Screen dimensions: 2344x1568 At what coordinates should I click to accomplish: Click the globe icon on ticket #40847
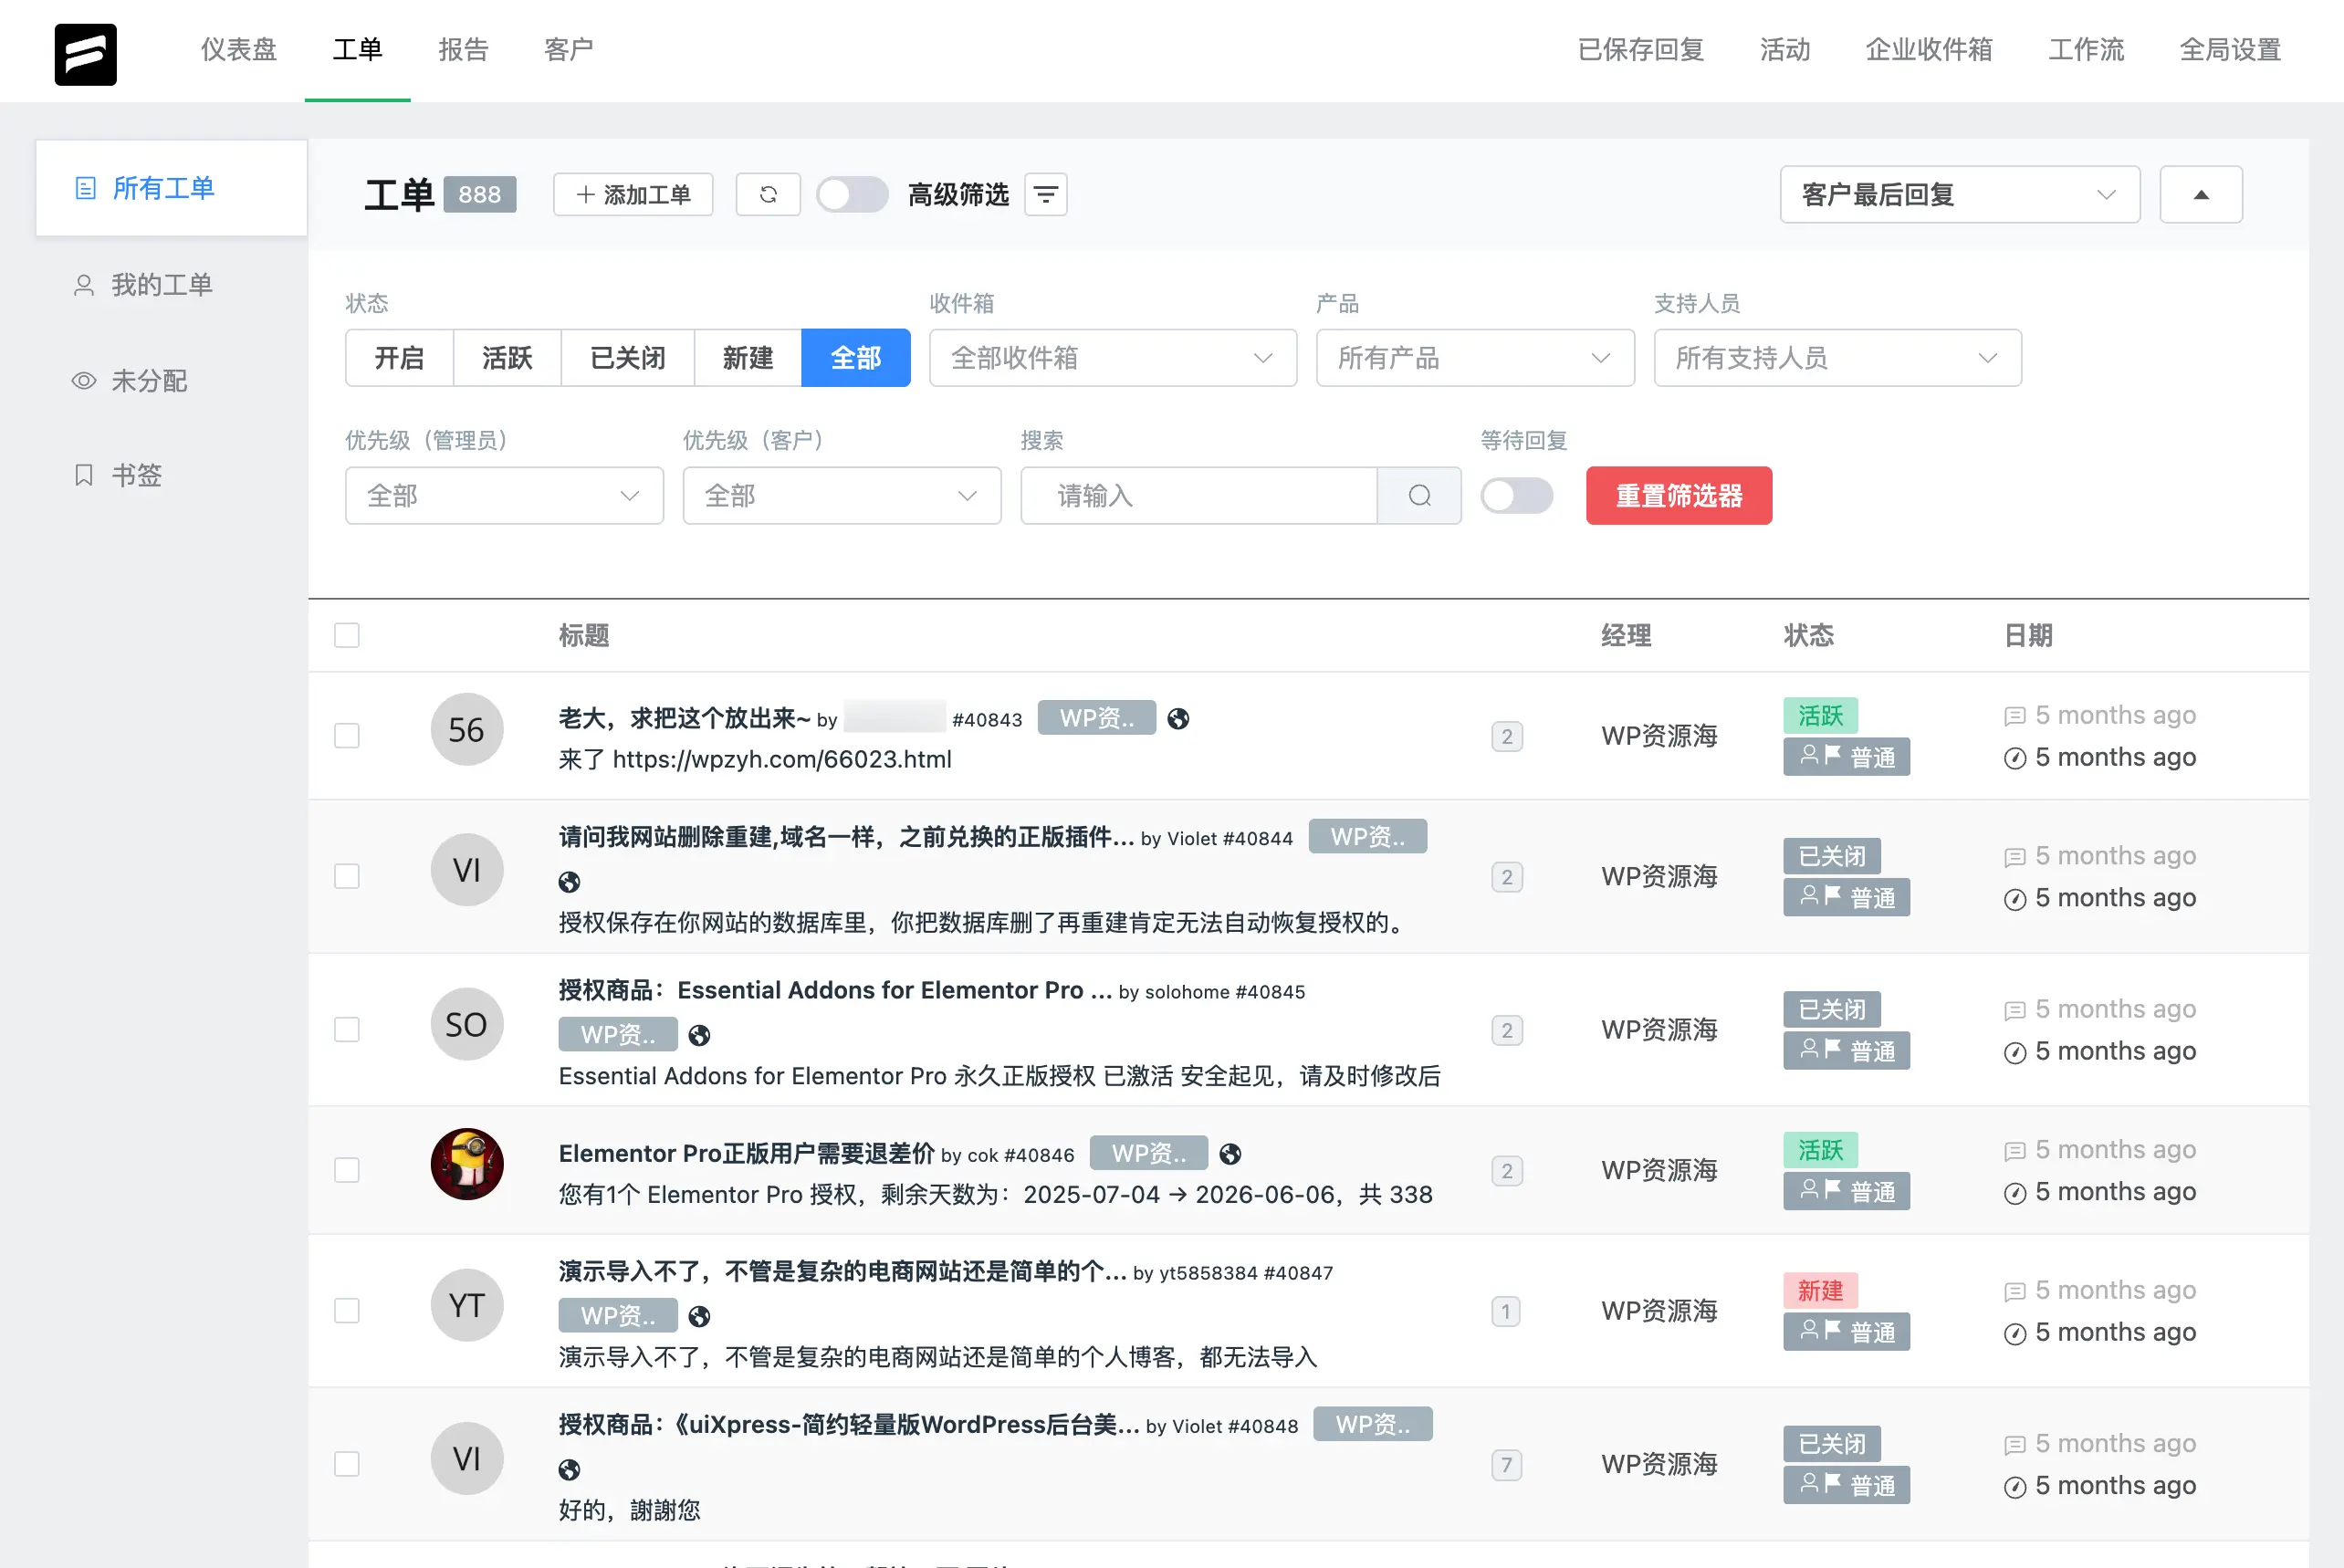click(x=700, y=1316)
